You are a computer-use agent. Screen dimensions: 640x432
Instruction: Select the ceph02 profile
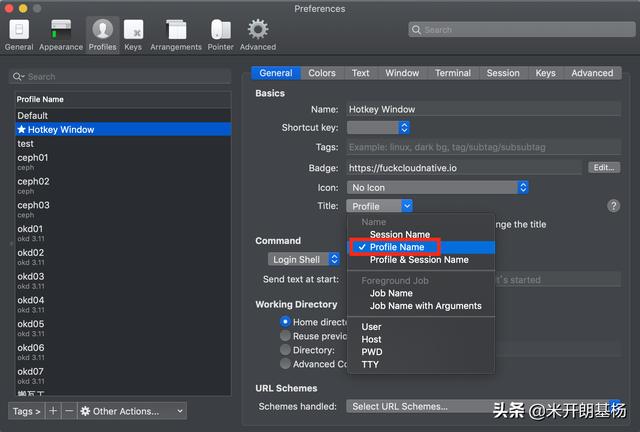(123, 185)
